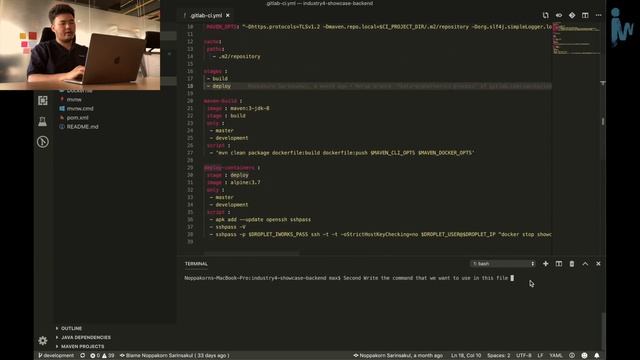Viewport: 640px width, 360px height.
Task: Click the '.m2/repository' cache path line
Action: coord(236,56)
